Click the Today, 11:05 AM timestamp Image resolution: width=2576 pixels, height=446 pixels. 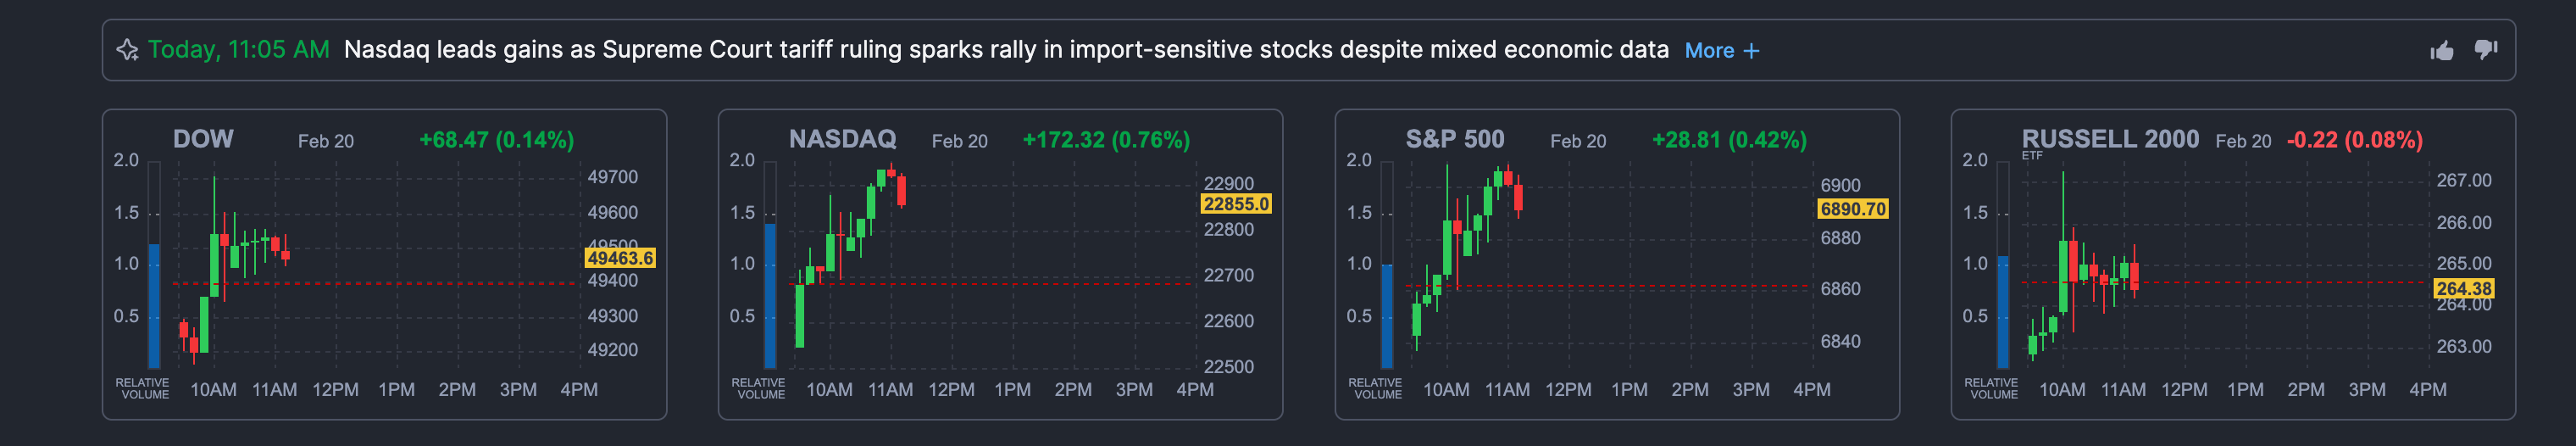coord(238,50)
